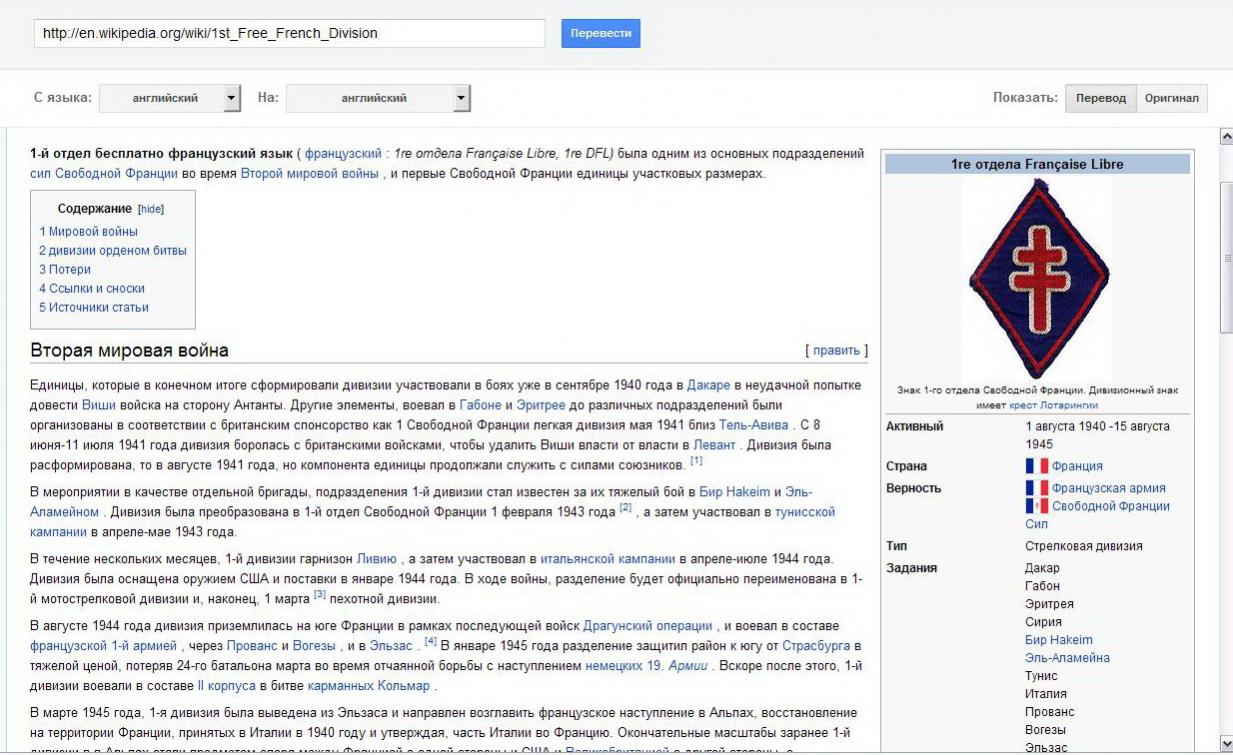The height and width of the screenshot is (755, 1233).
Task: Switch view to Оригинал
Action: coord(1172,98)
